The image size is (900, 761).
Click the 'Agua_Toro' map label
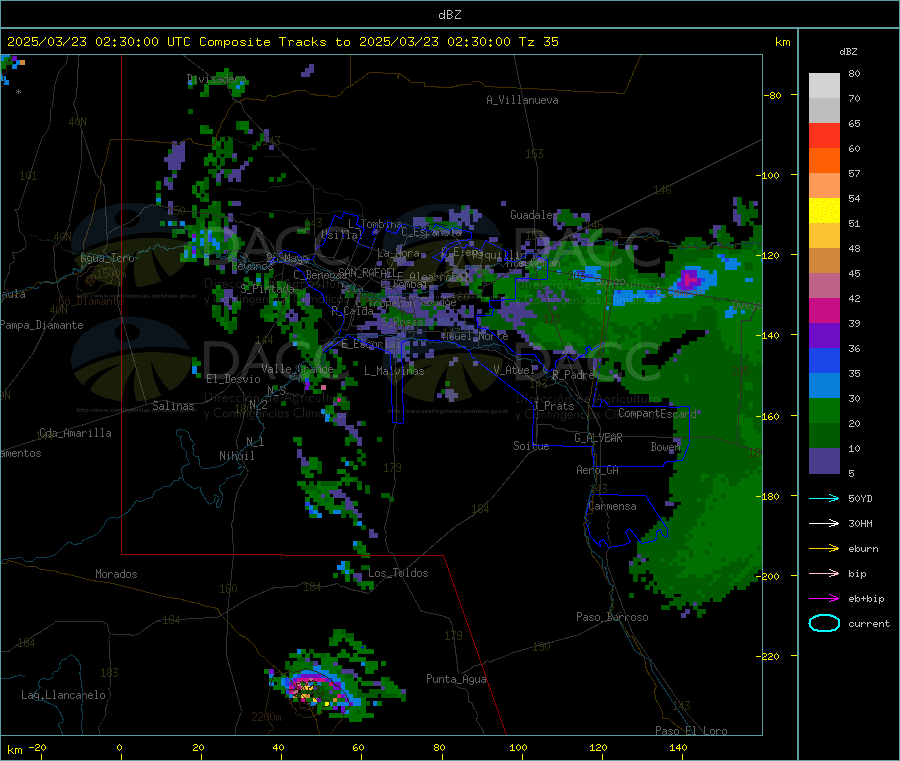[107, 258]
